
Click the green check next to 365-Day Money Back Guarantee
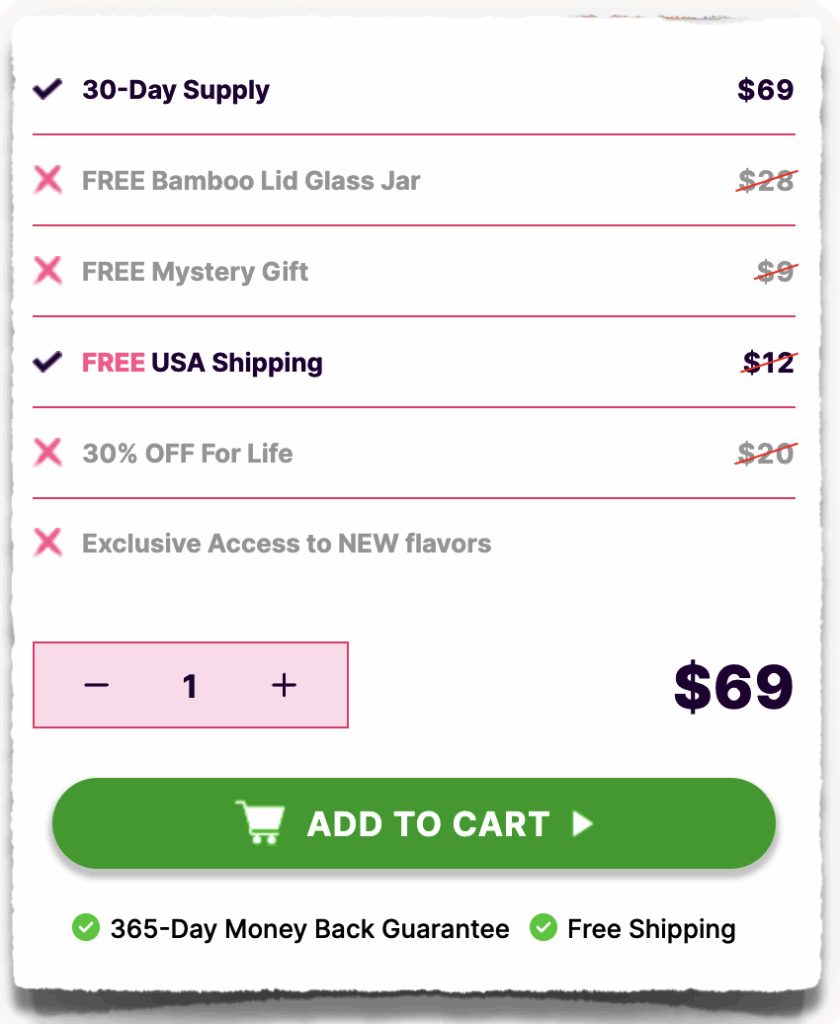click(86, 928)
